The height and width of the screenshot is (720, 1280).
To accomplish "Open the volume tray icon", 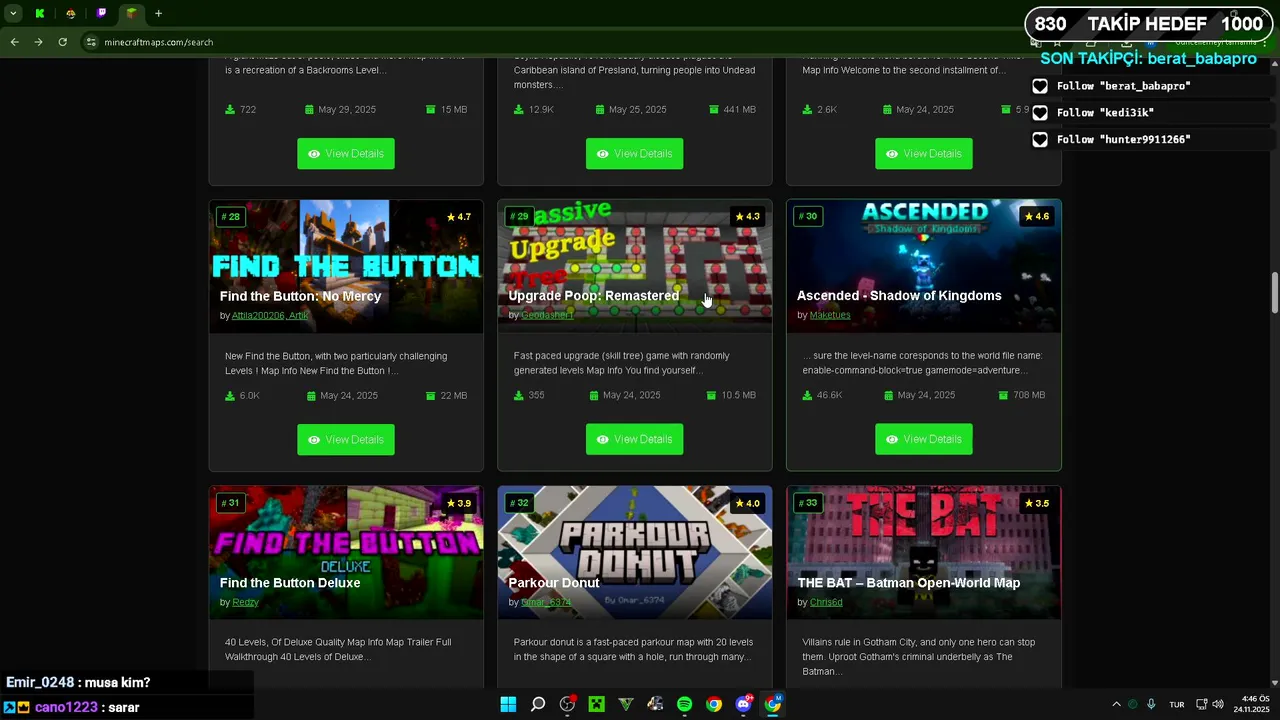I will (1218, 705).
